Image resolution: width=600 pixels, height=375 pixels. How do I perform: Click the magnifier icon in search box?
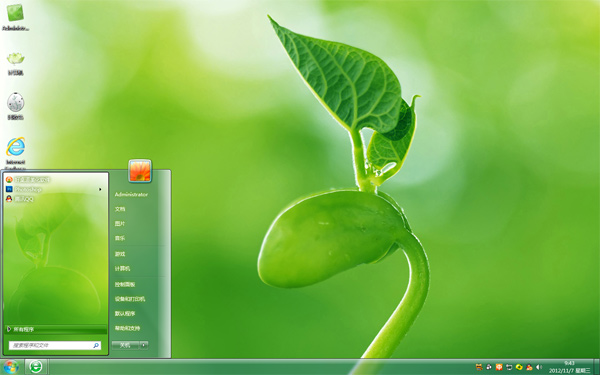(96, 346)
